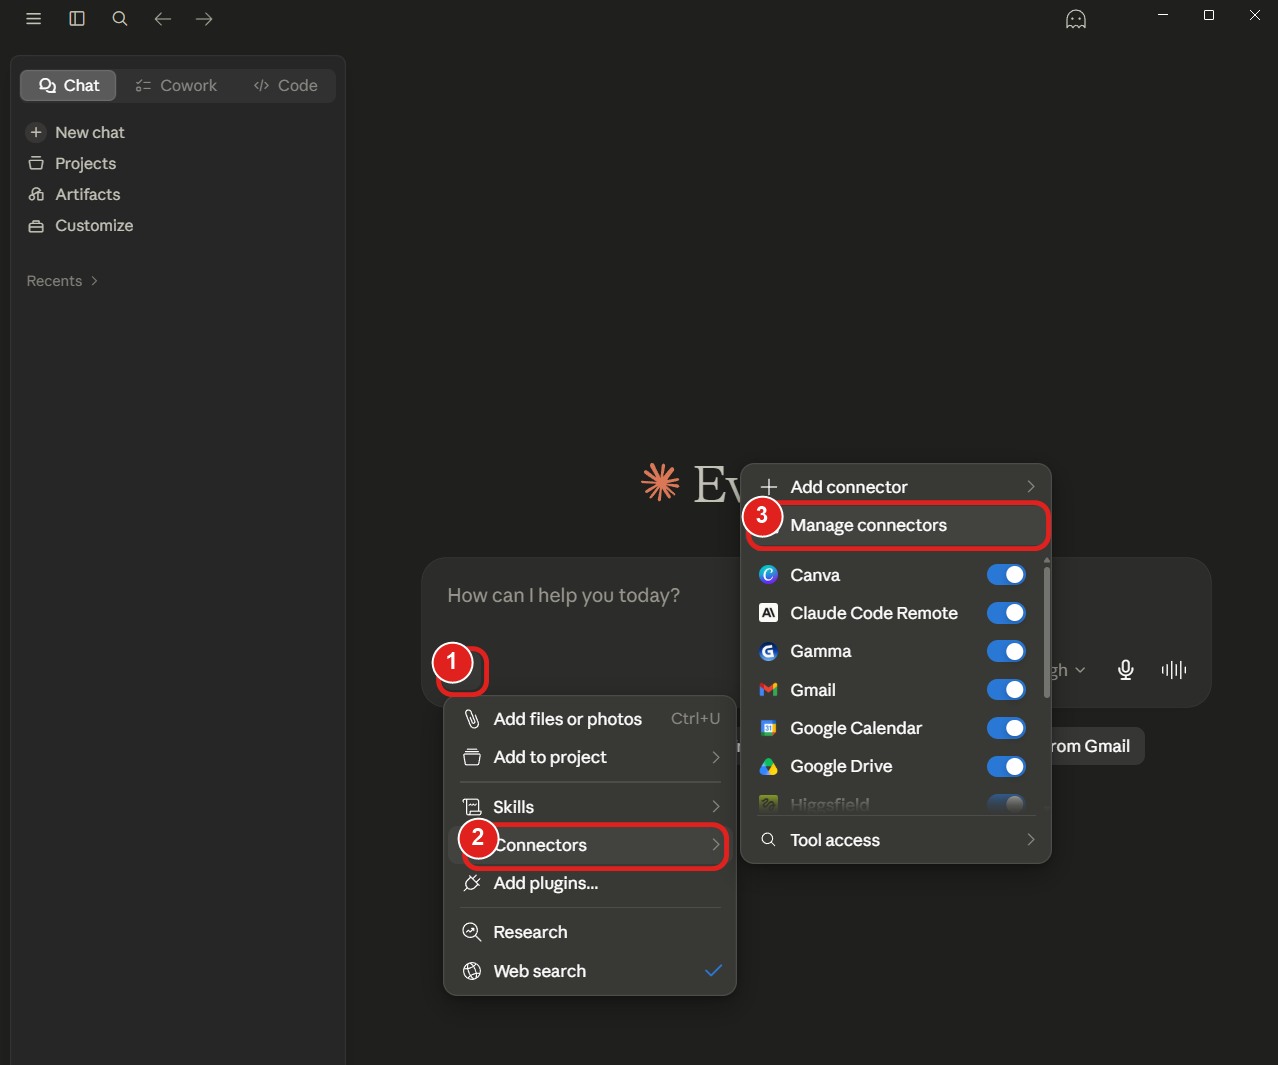Screen dimensions: 1278x1065
Task: Toggle Google Drive connector switch
Action: coord(1006,766)
